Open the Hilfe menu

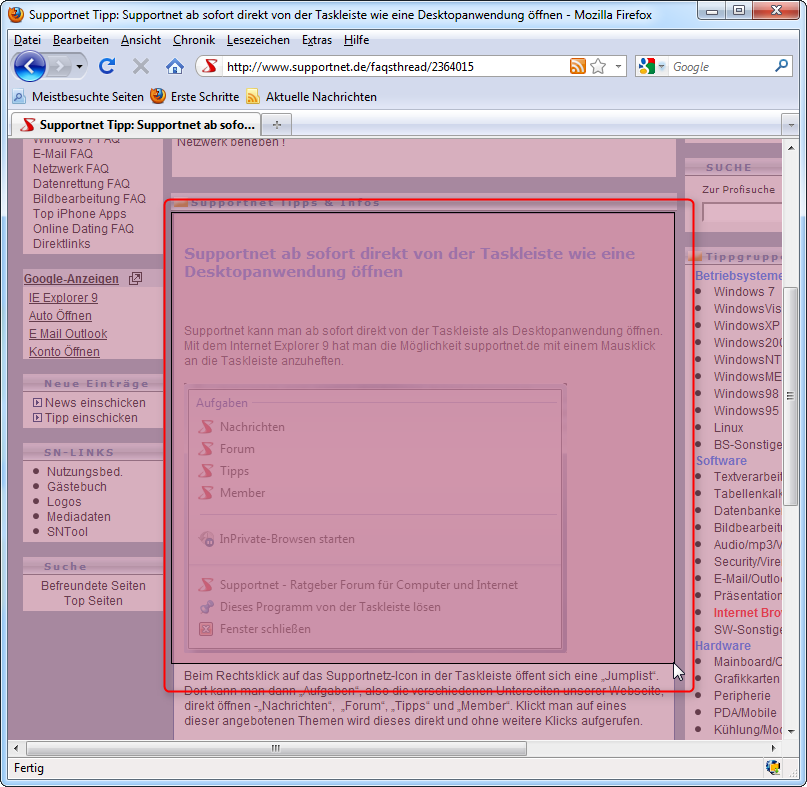[x=357, y=40]
